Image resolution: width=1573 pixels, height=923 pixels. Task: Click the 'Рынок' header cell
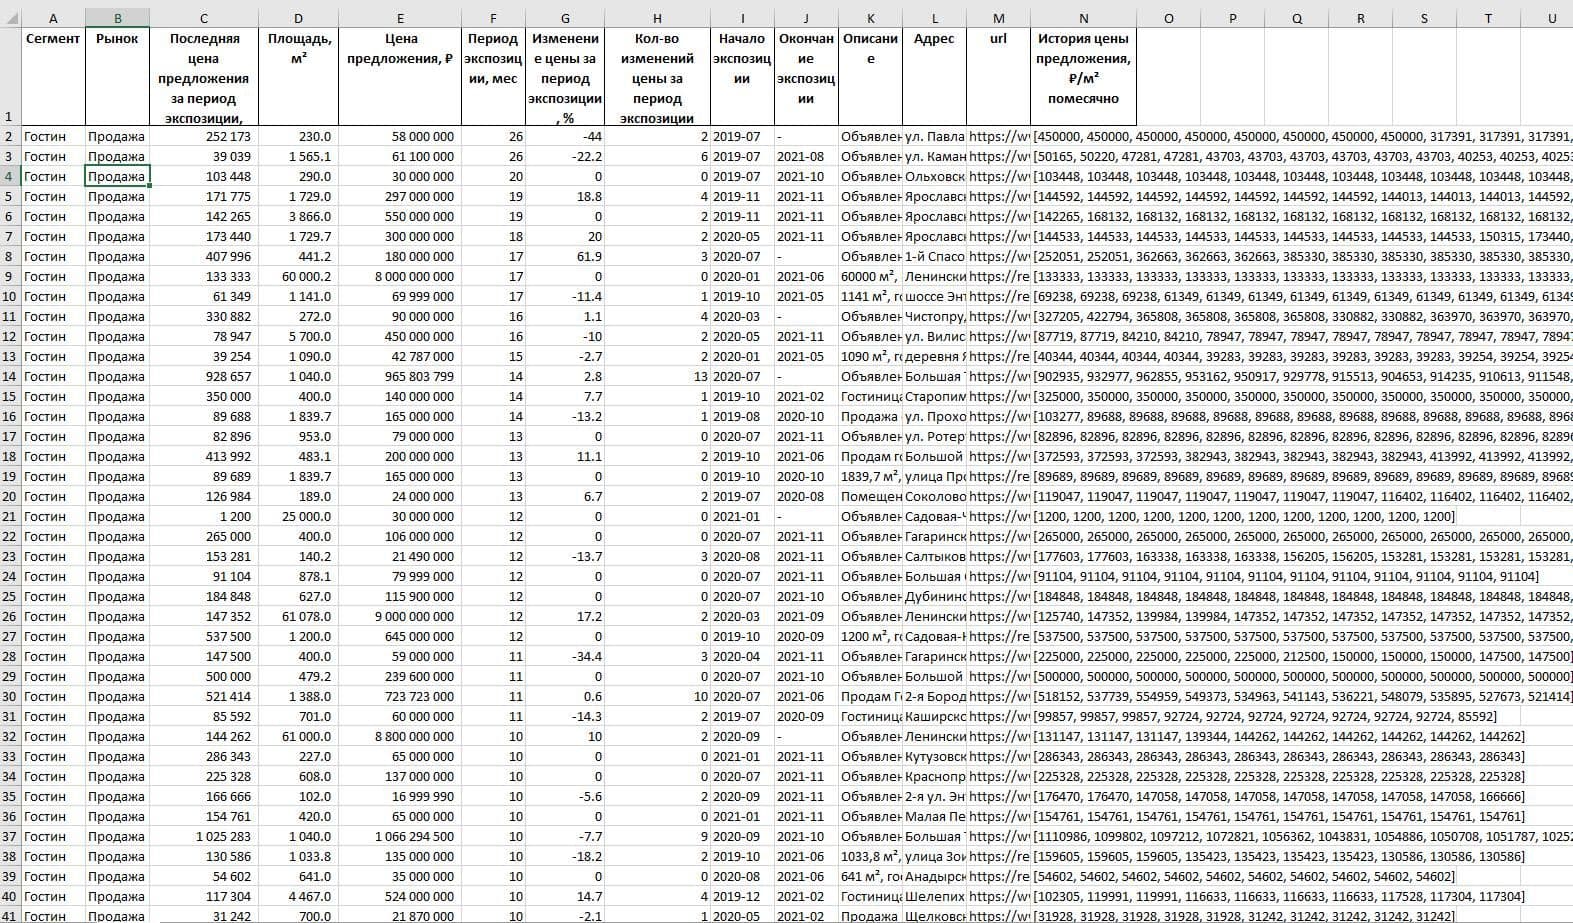pyautogui.click(x=117, y=76)
